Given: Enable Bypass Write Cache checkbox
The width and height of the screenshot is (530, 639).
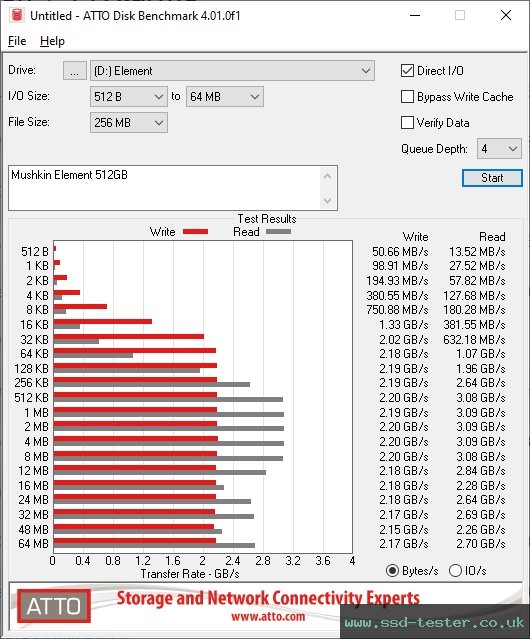Looking at the screenshot, I should [407, 97].
